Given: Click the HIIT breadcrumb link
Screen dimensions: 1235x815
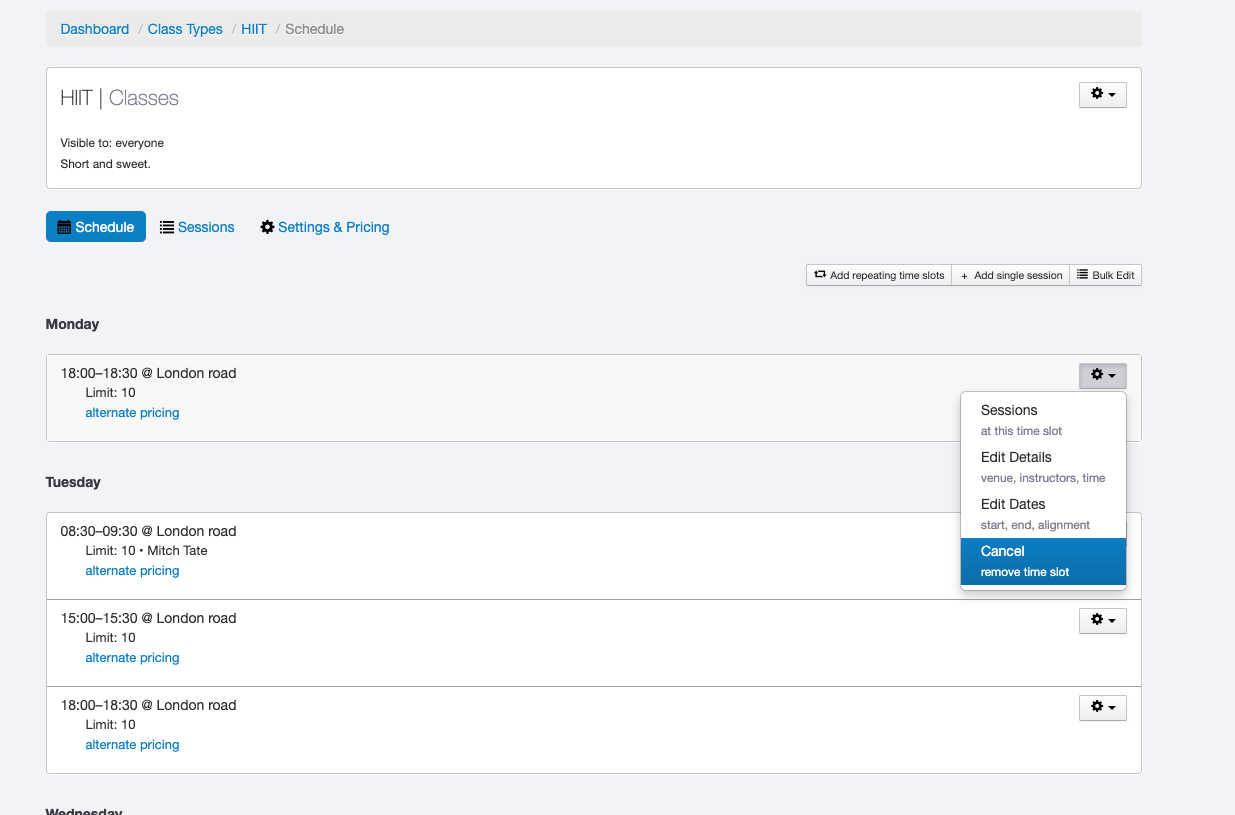Looking at the screenshot, I should tap(254, 29).
